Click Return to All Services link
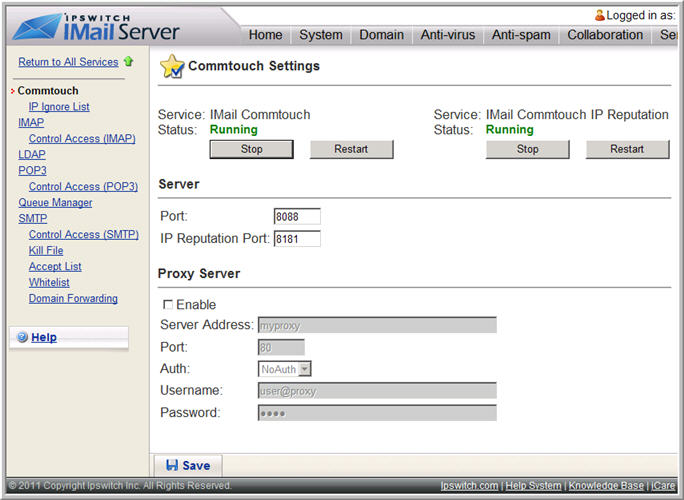This screenshot has width=684, height=500. (68, 62)
